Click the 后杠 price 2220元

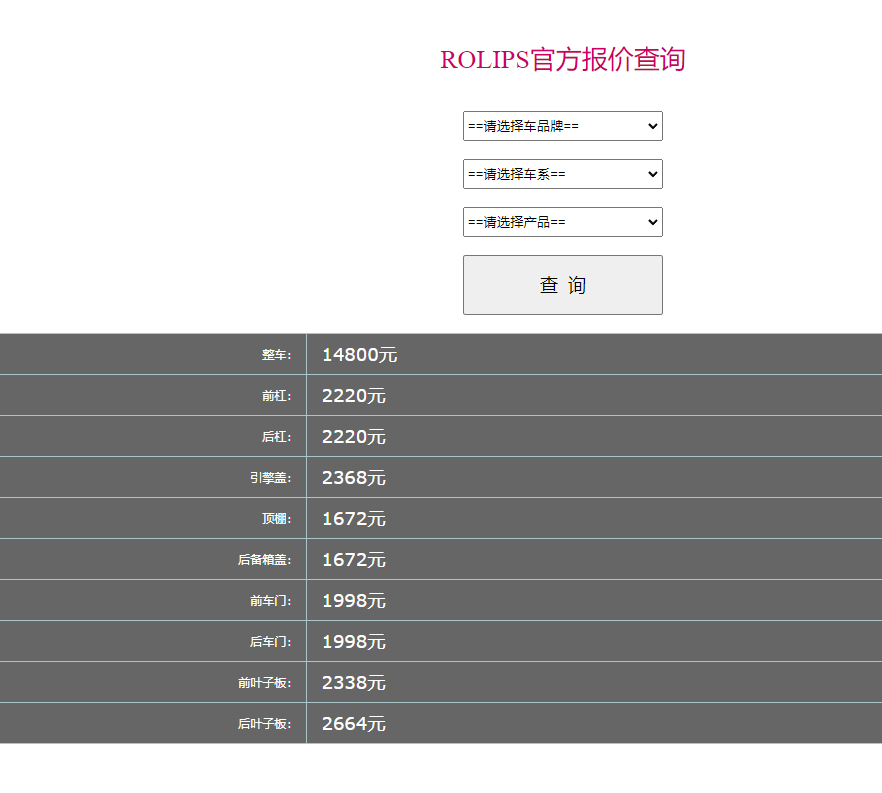pos(353,437)
